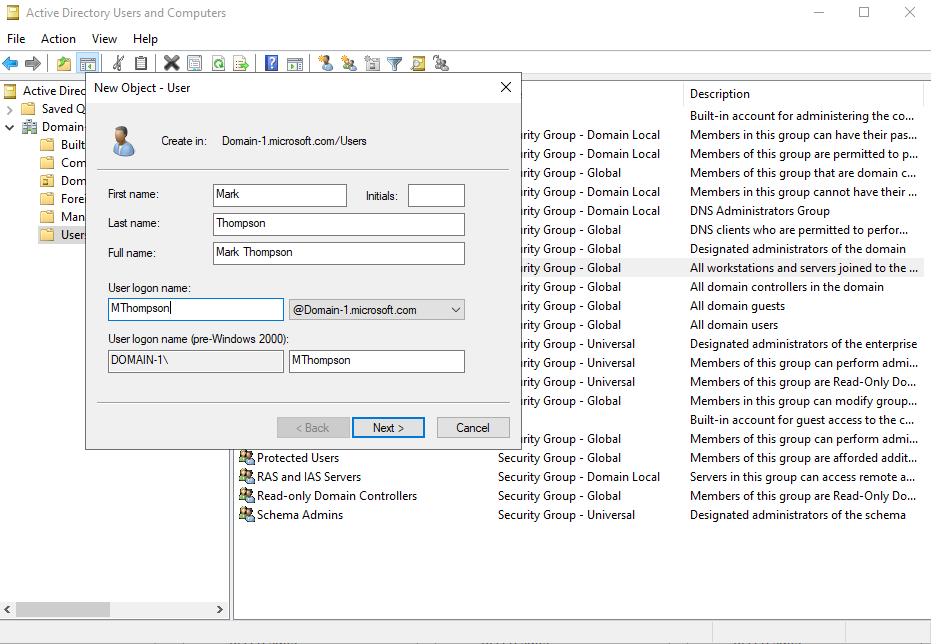
Task: Open Help using the question mark icon
Action: (271, 63)
